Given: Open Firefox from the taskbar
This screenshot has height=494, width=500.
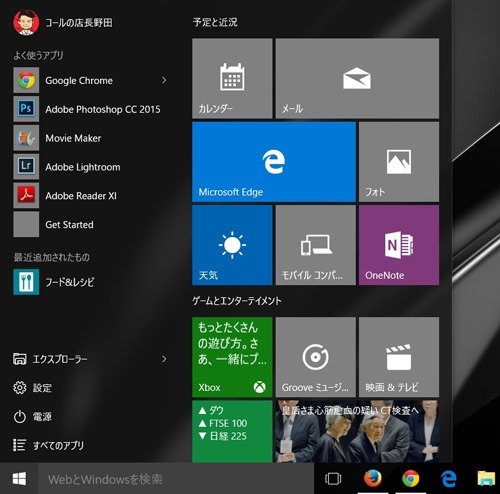Looking at the screenshot, I should tap(372, 479).
